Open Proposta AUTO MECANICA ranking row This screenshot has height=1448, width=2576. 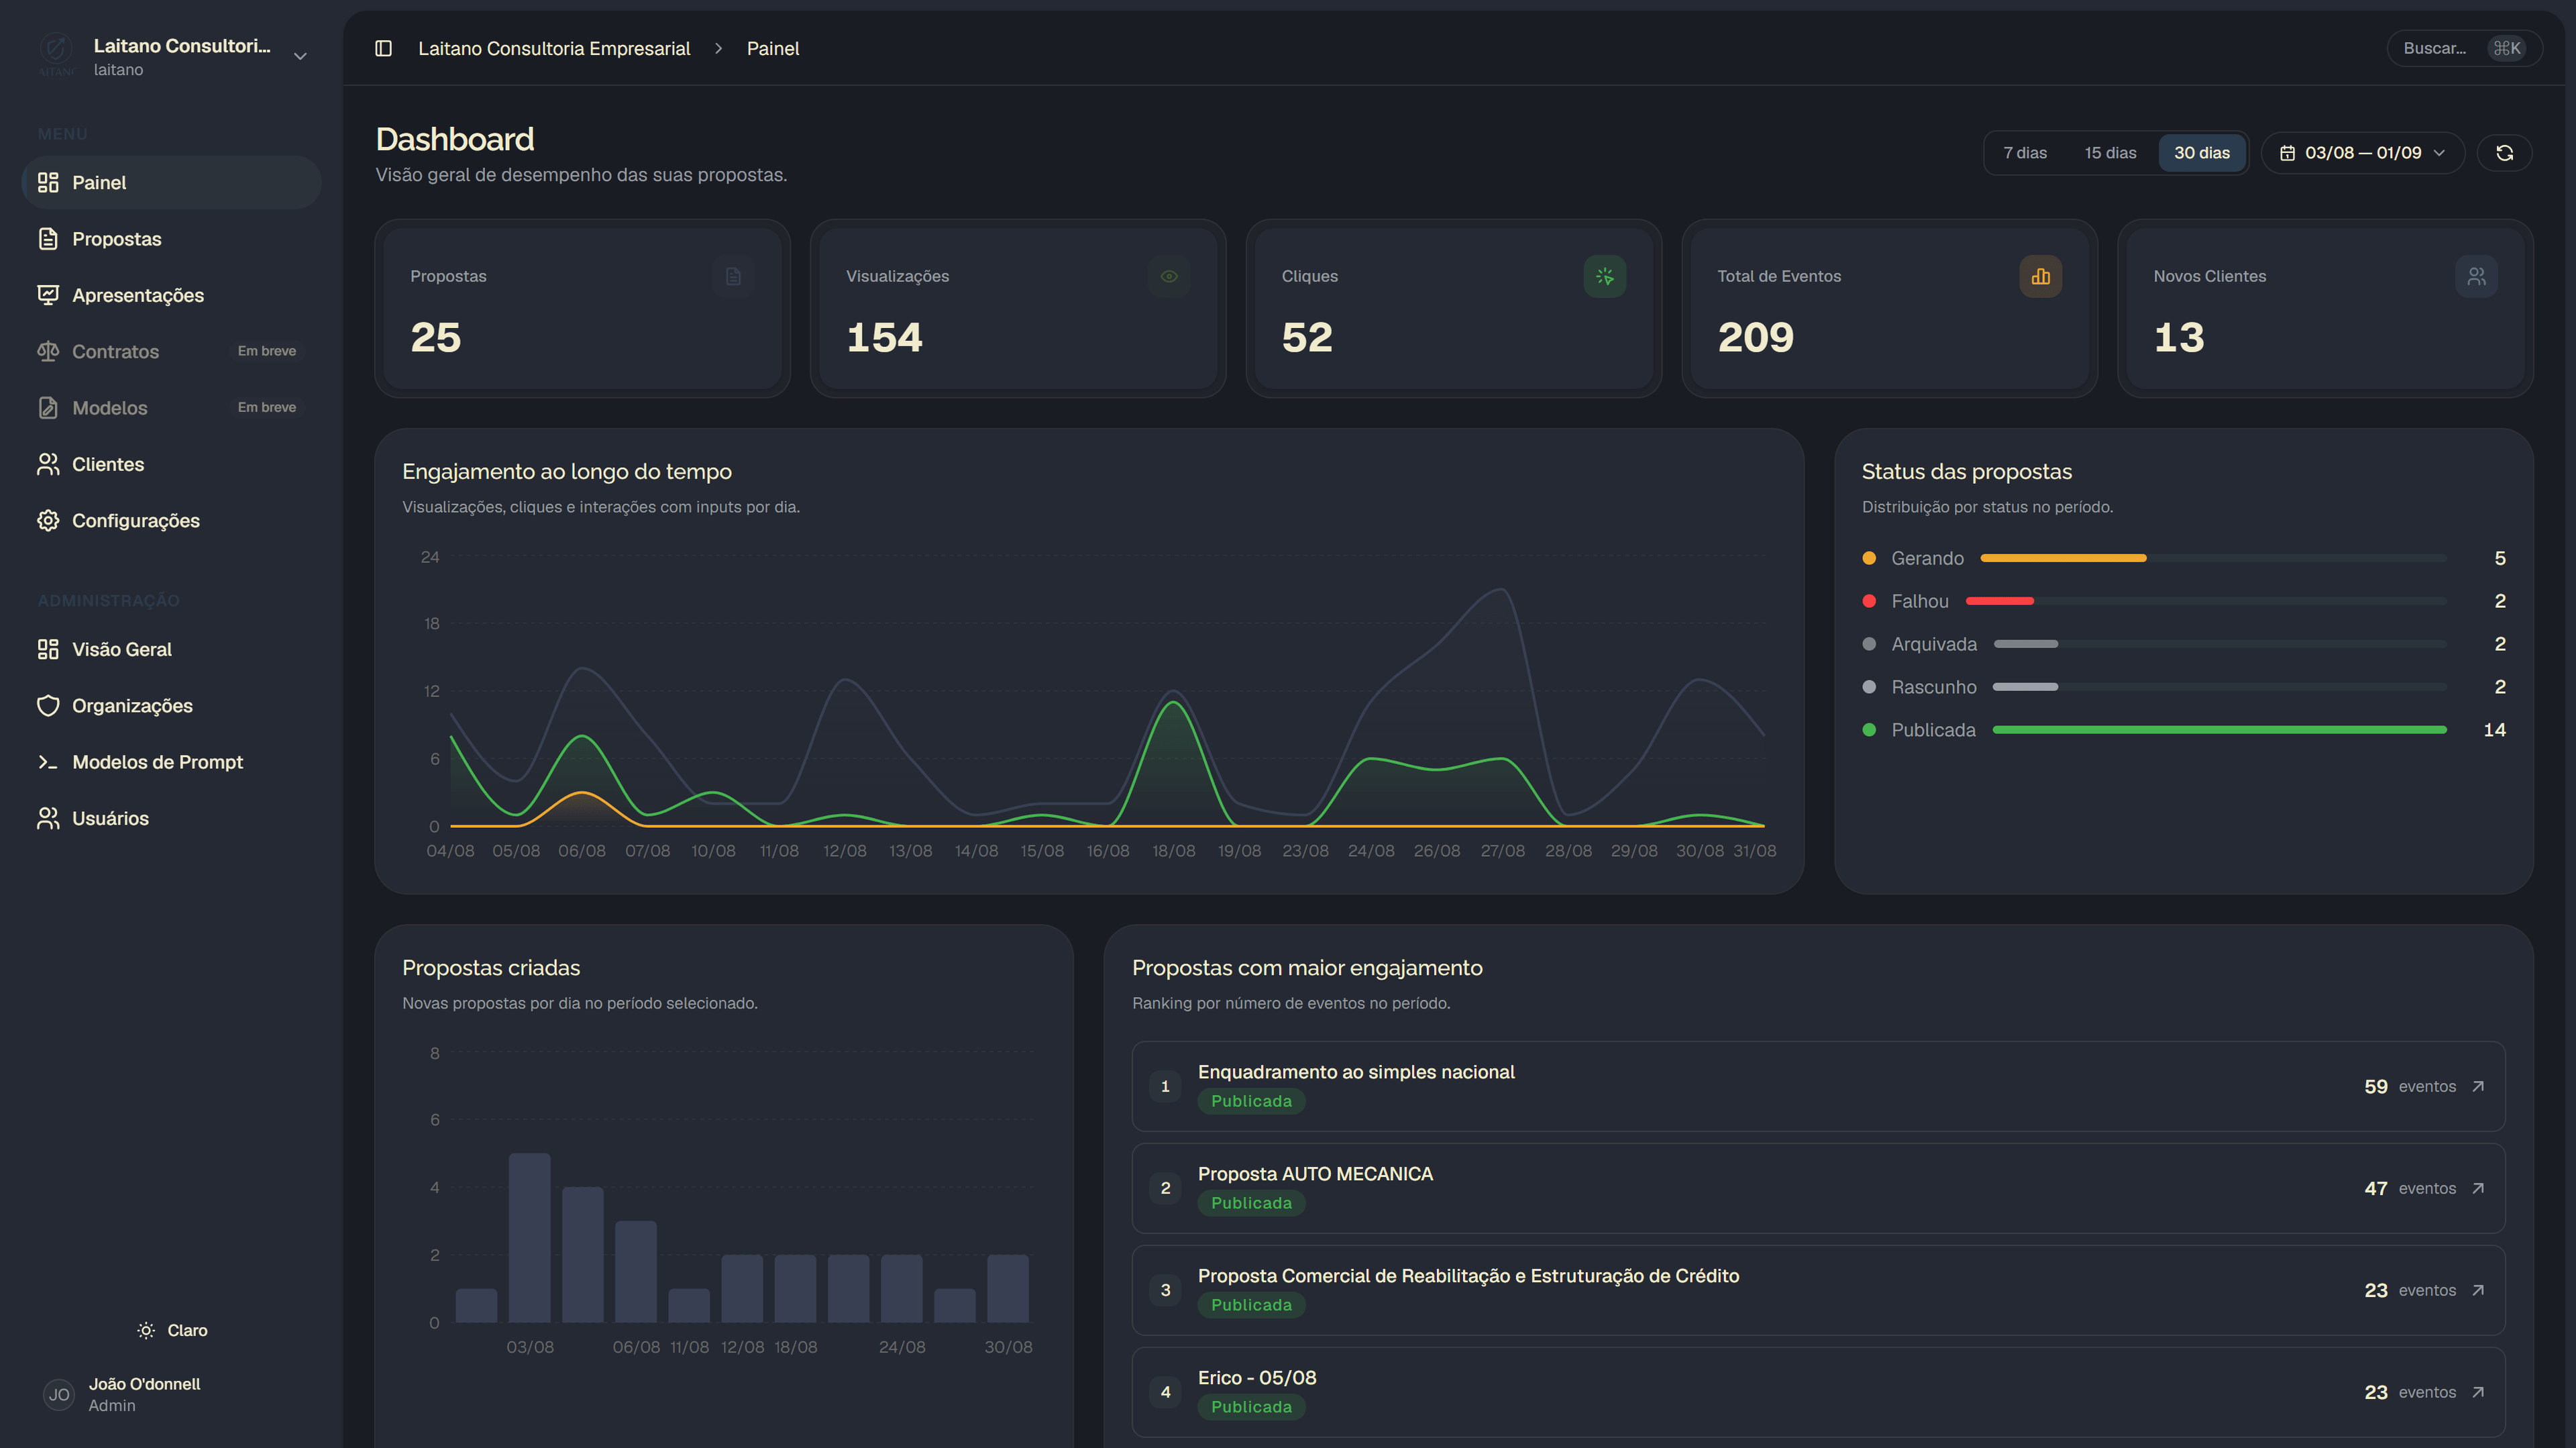1818,1188
